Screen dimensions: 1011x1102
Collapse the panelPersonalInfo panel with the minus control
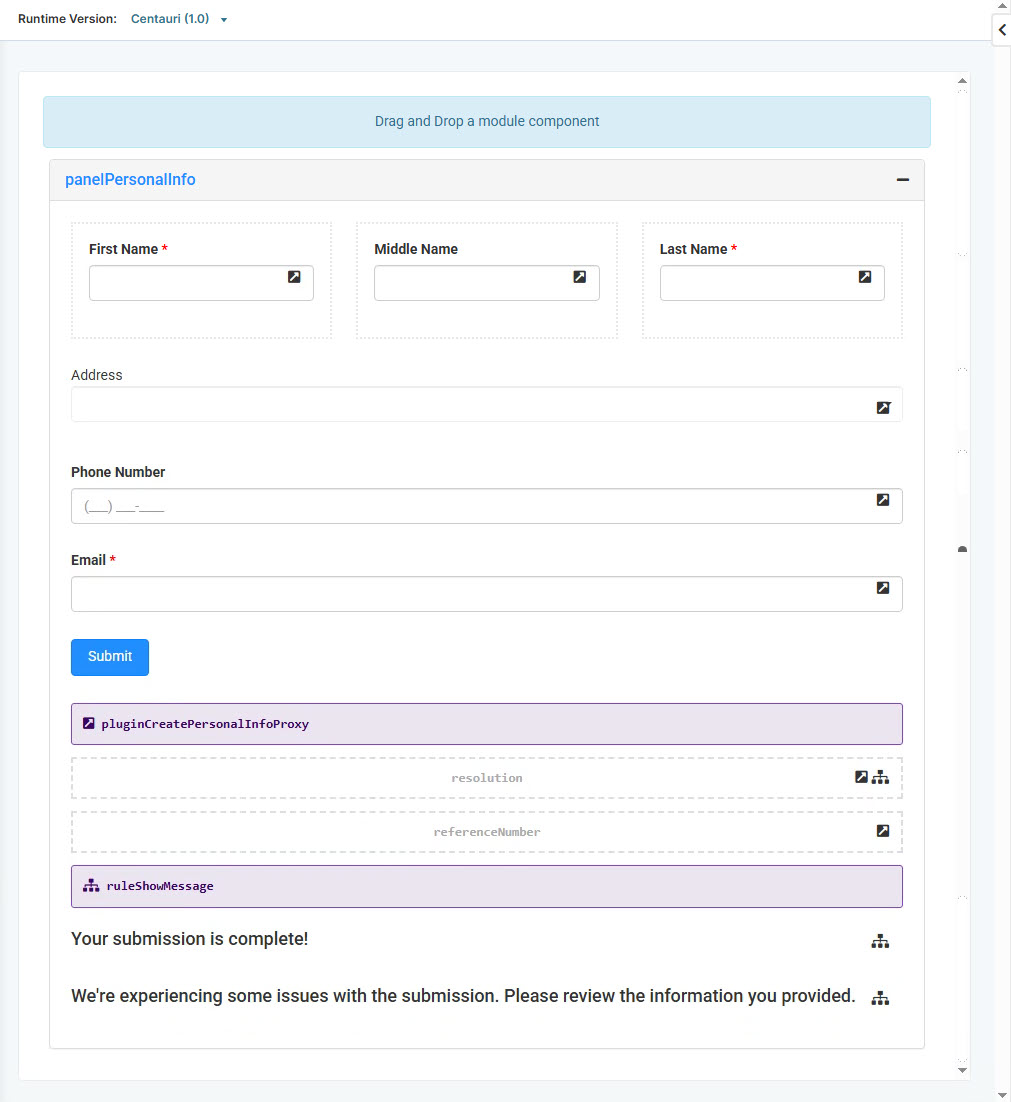click(x=903, y=179)
